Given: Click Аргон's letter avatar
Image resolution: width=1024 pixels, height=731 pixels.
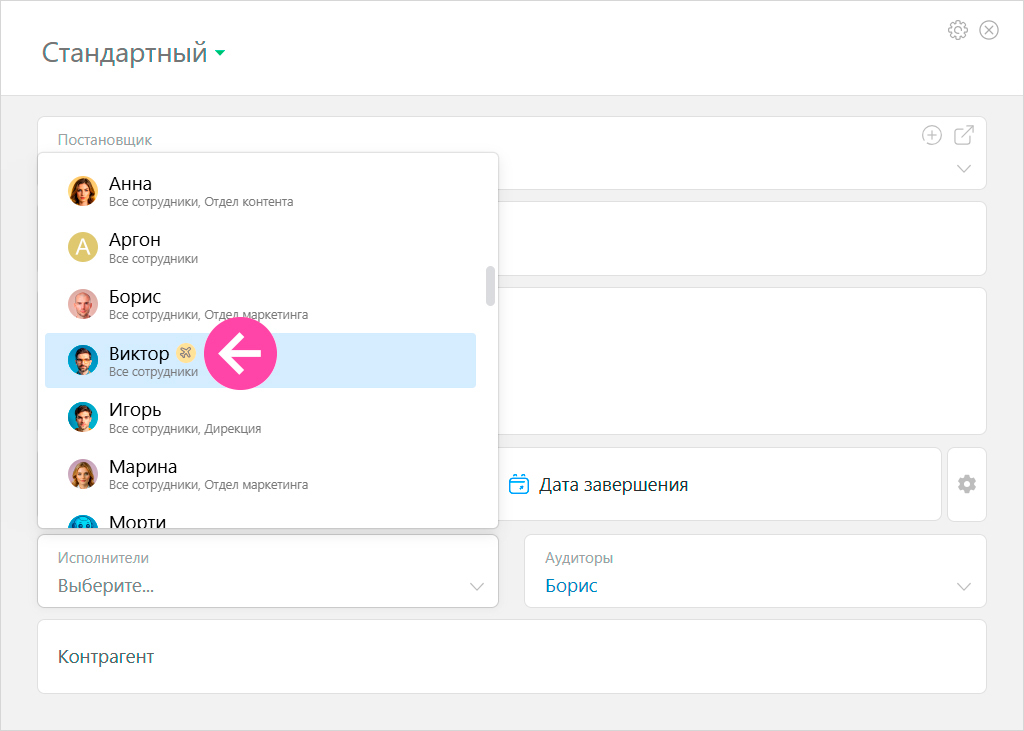Looking at the screenshot, I should coord(83,247).
